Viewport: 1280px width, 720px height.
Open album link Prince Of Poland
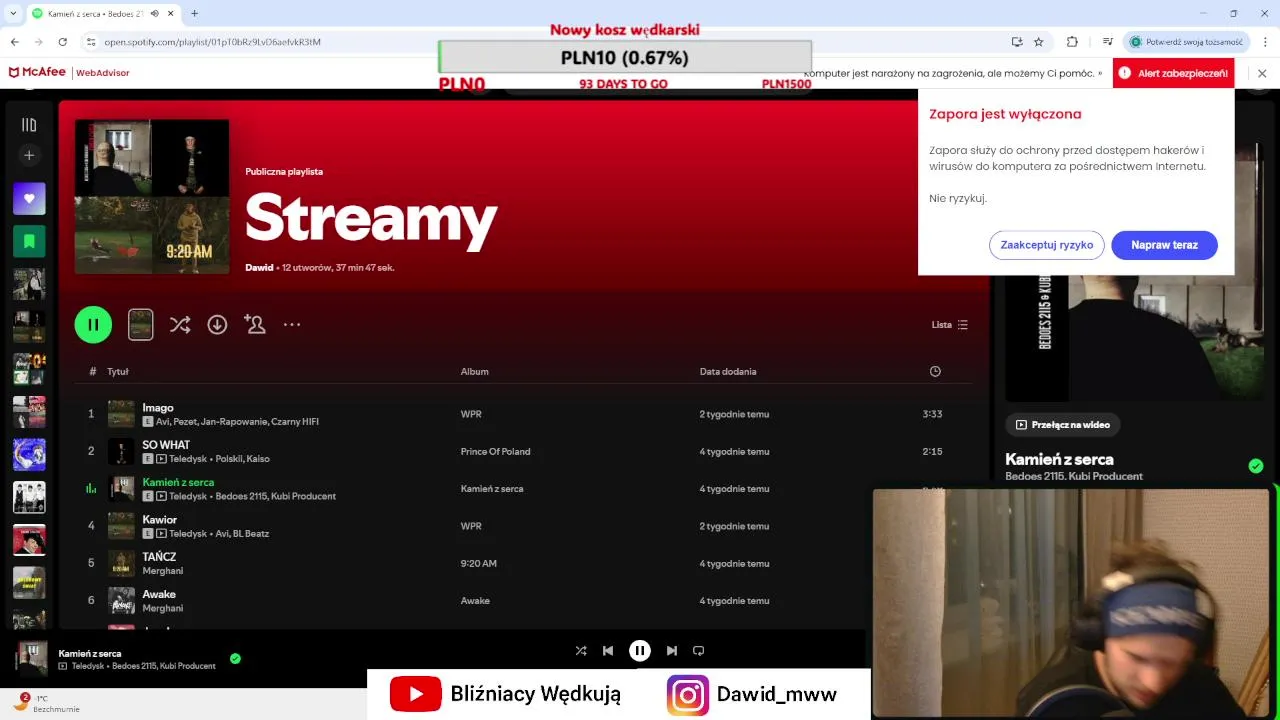[495, 452]
